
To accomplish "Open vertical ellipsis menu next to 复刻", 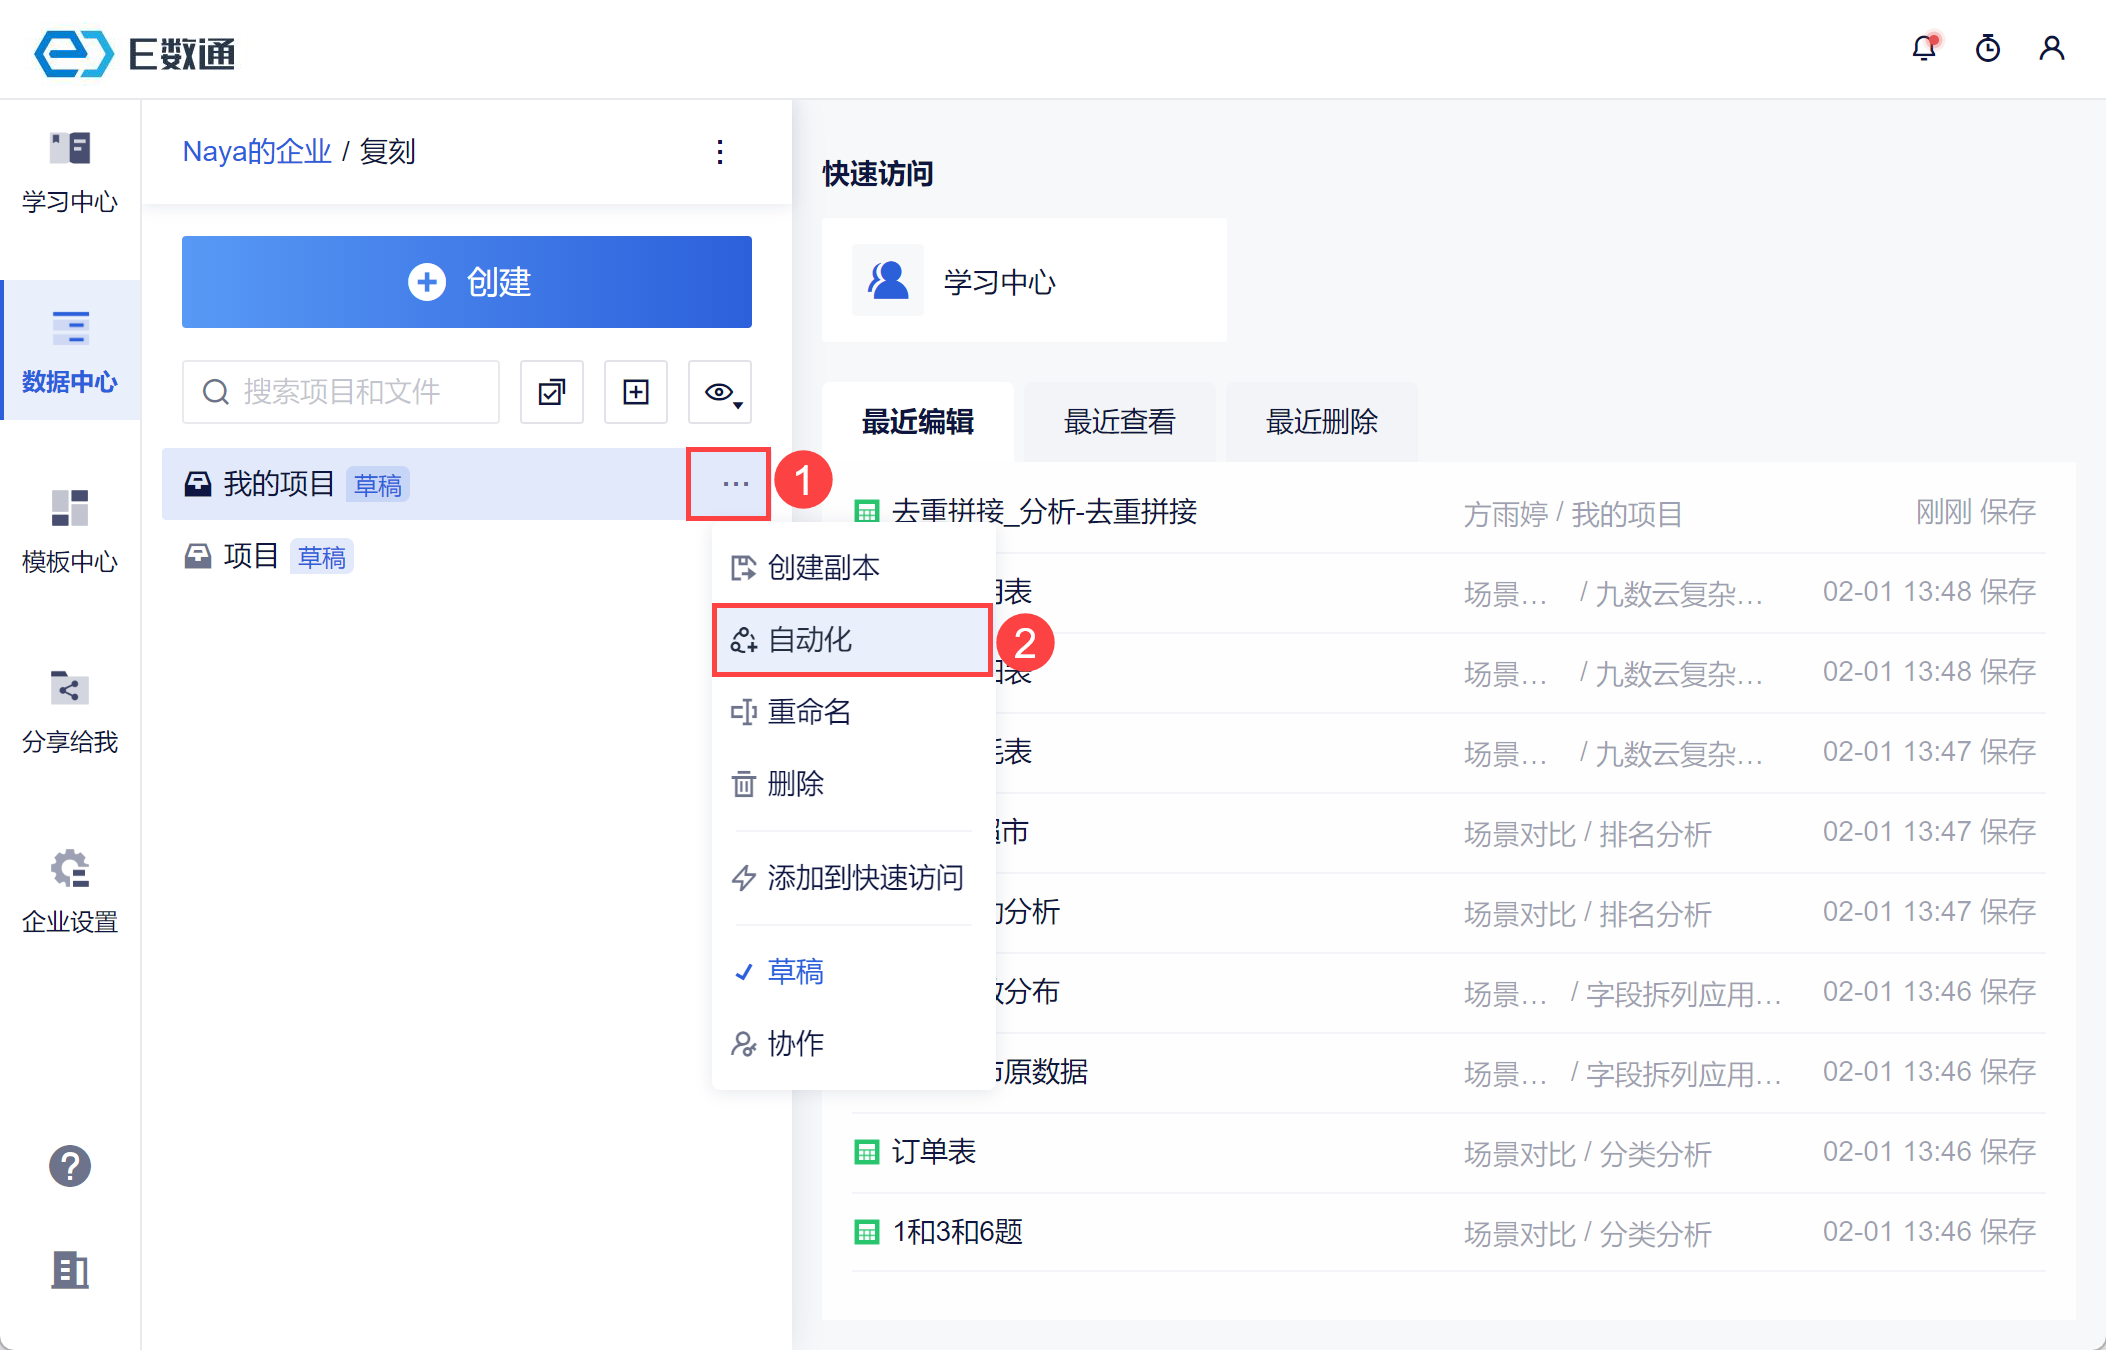I will 720,152.
